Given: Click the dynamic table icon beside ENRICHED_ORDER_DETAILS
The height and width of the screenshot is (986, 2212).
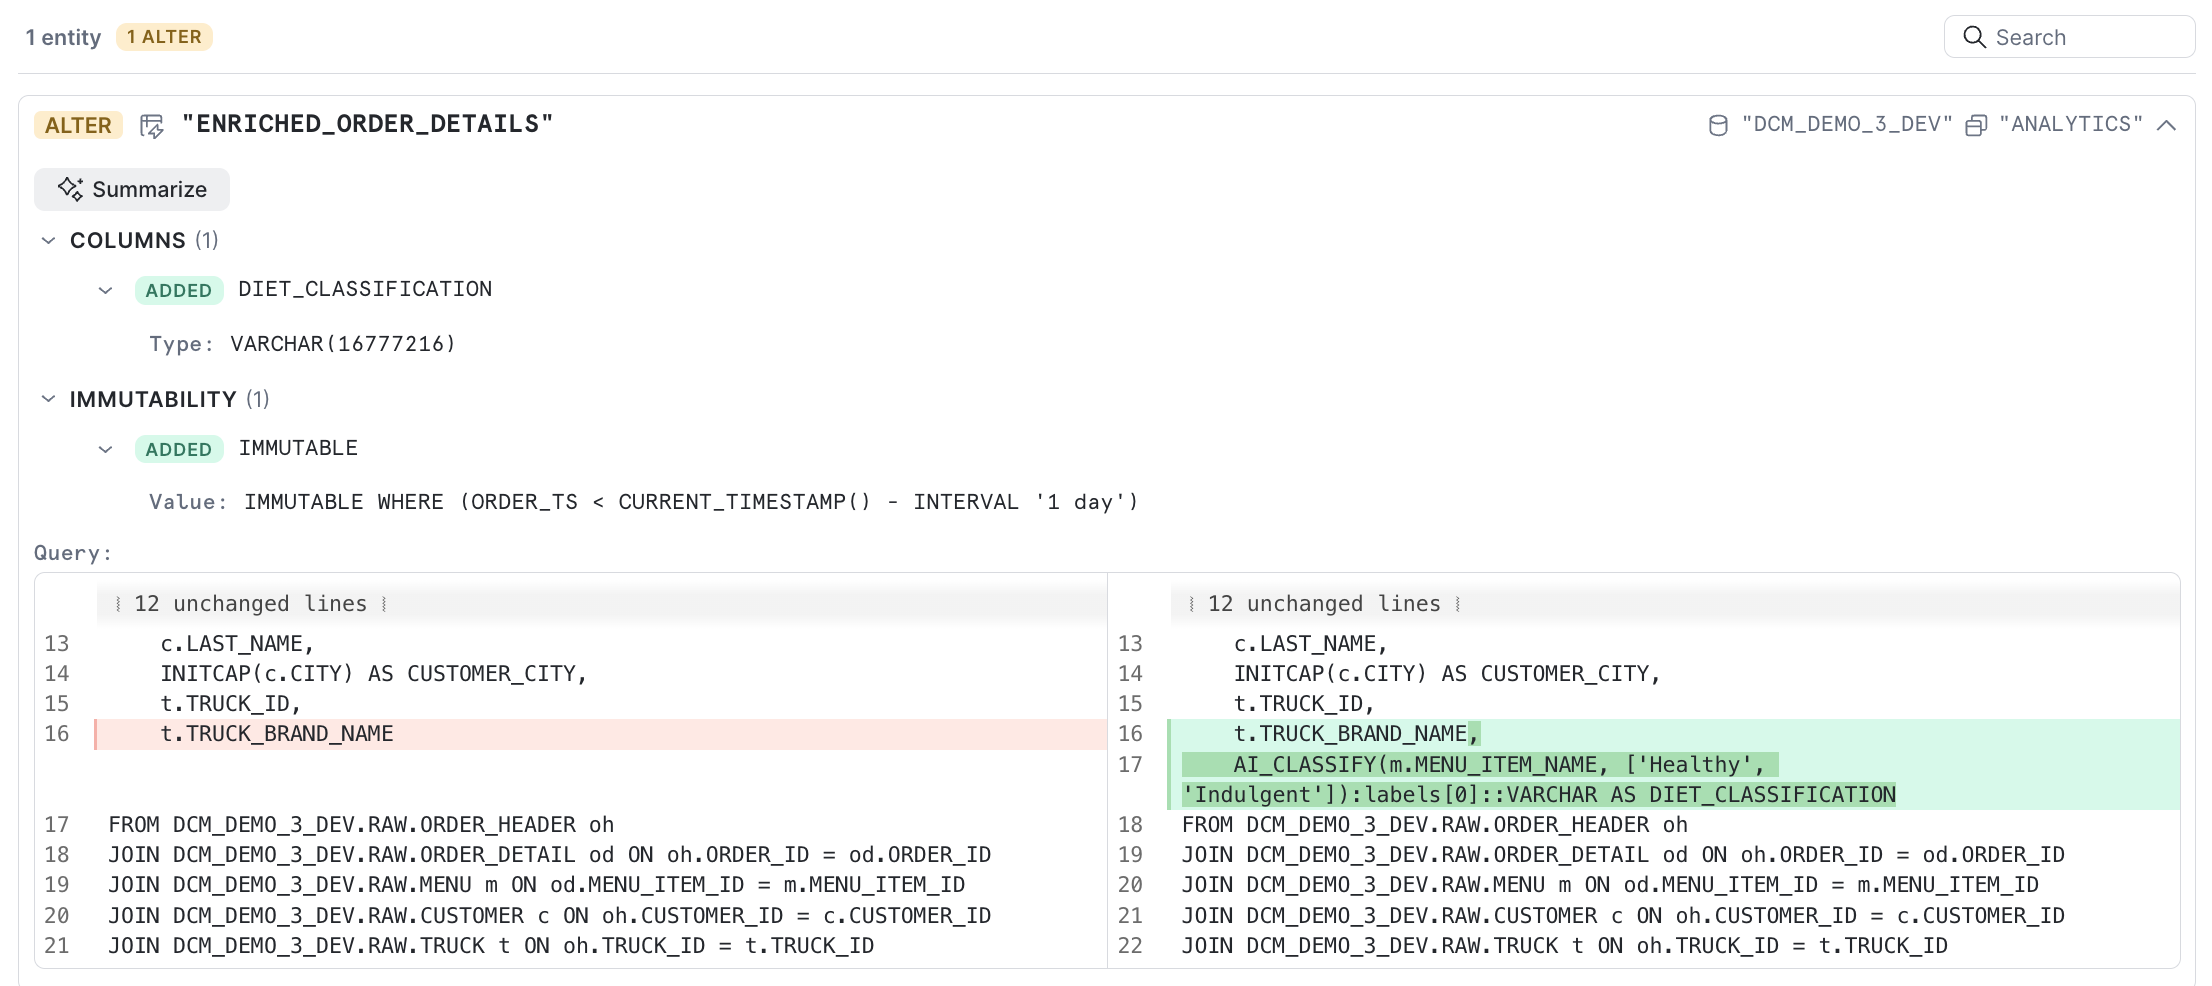Looking at the screenshot, I should (x=152, y=125).
